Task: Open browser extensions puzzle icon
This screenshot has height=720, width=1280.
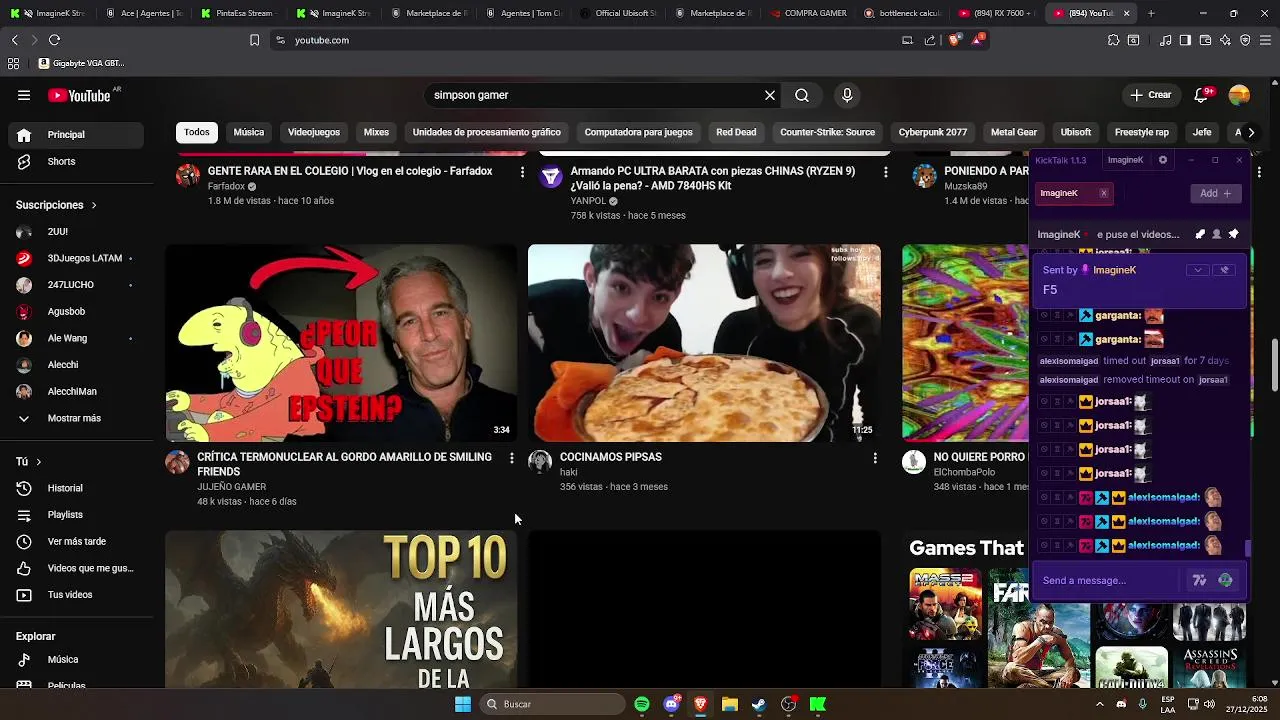Action: [1113, 40]
